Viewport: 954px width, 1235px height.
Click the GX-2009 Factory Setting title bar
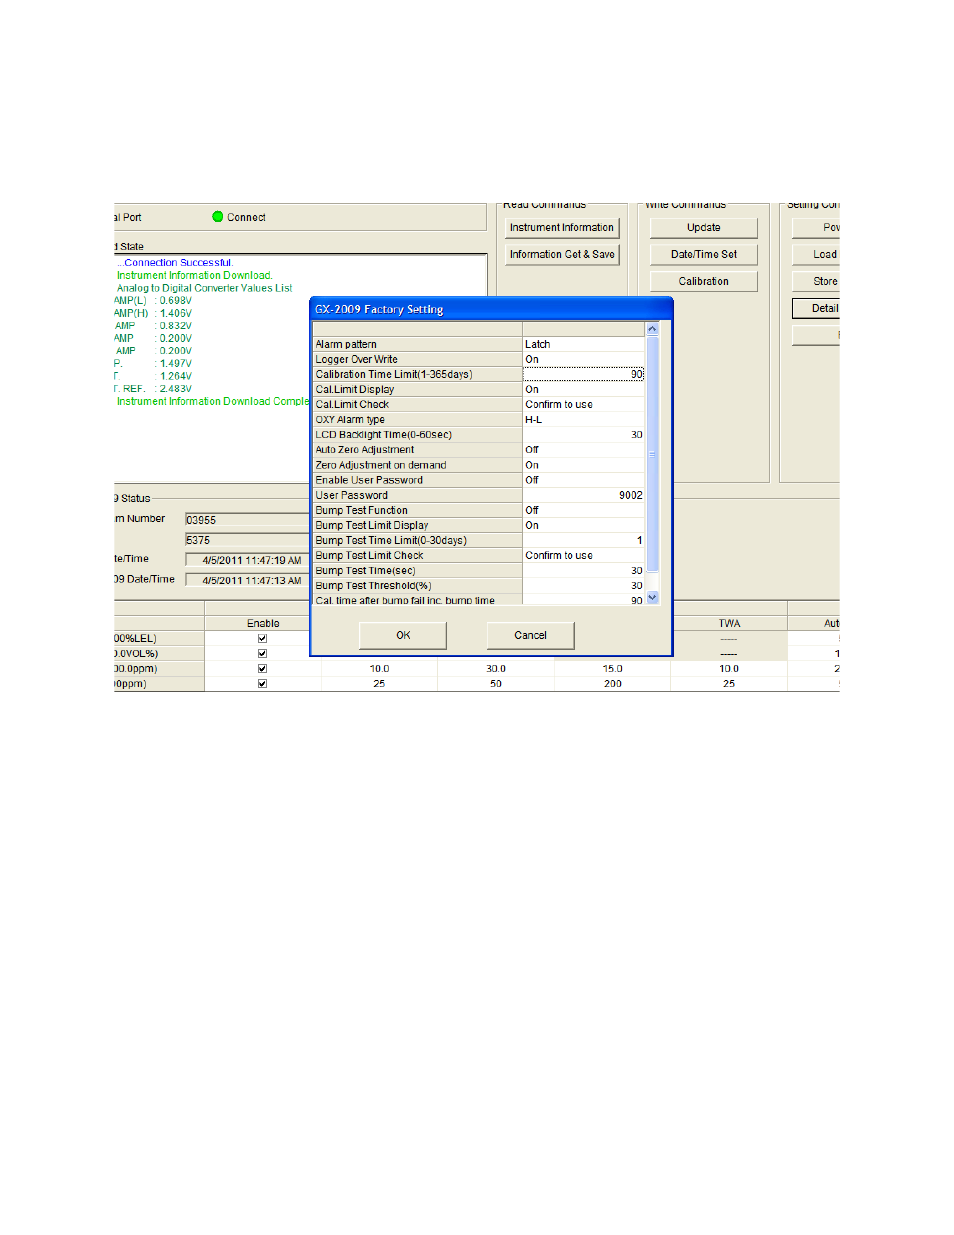[x=491, y=309]
